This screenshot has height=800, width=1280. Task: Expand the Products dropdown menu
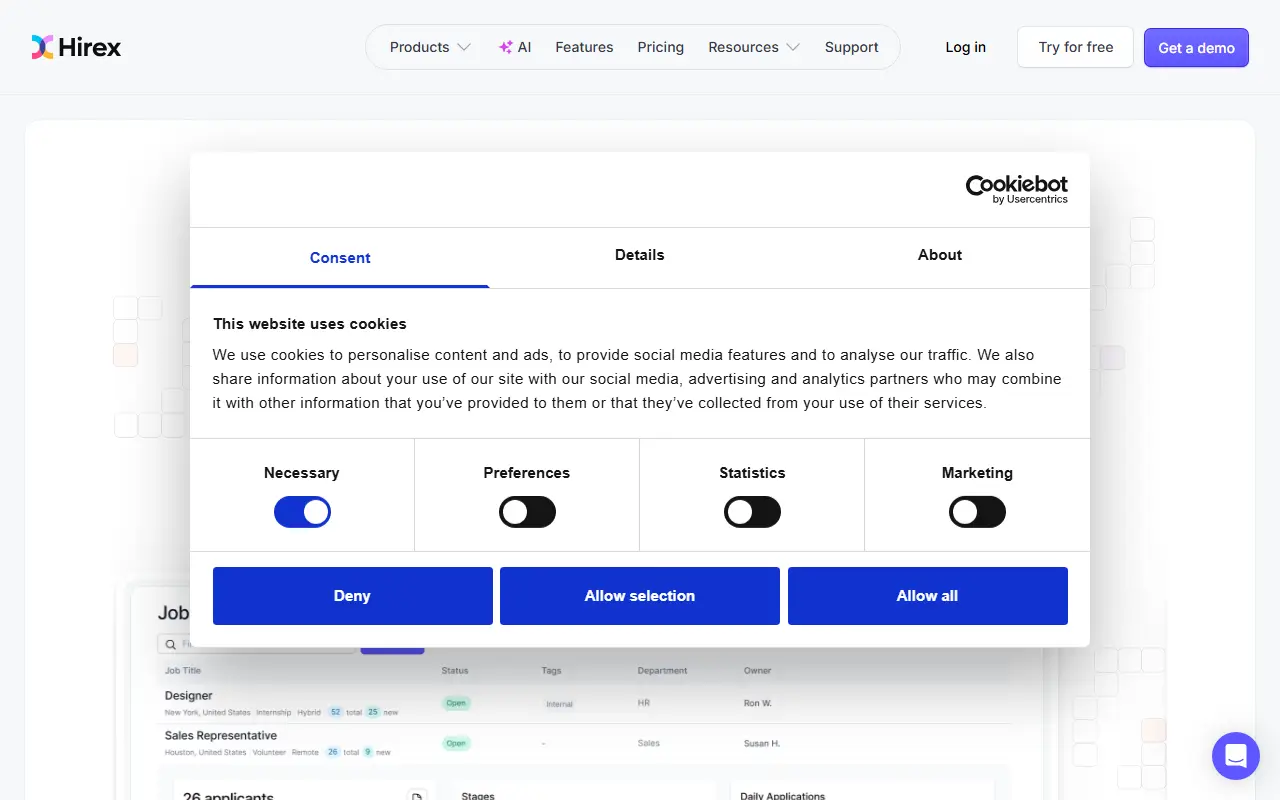[430, 47]
